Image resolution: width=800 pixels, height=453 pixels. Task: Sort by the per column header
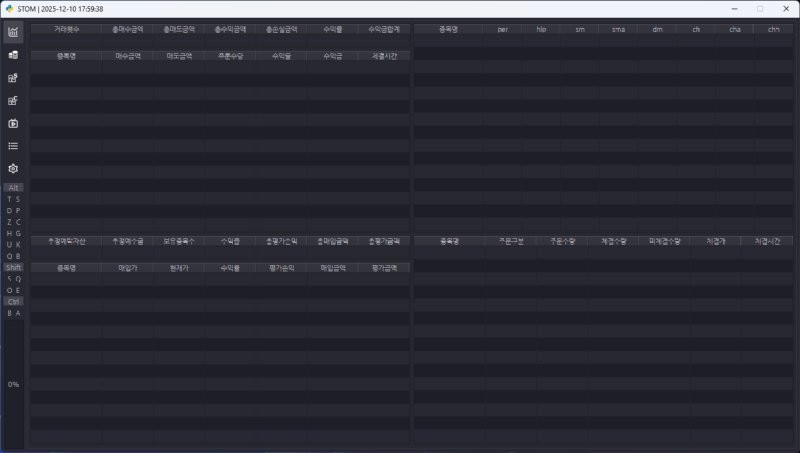tap(503, 29)
